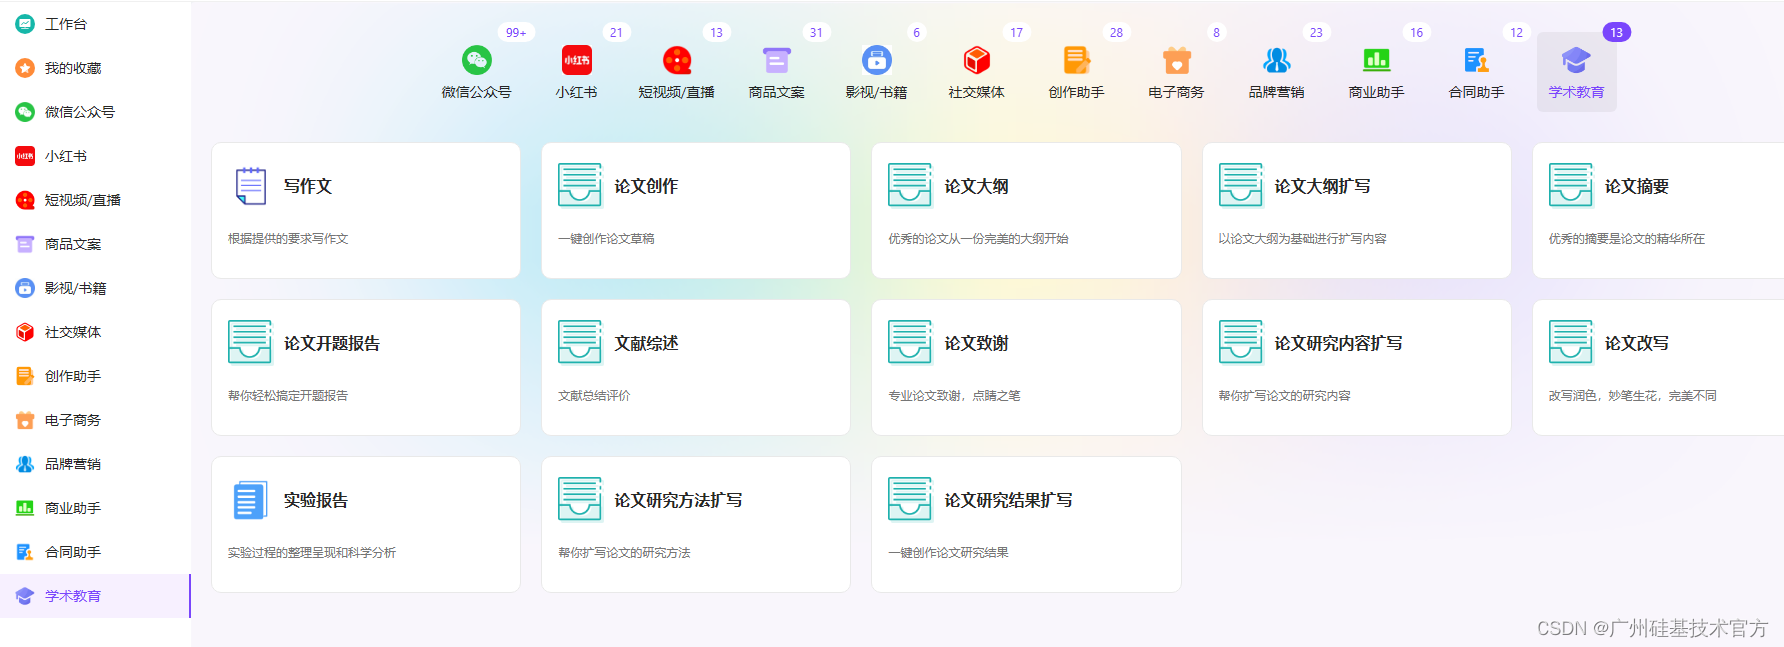Click the text 改写润色，妙笔生花，完美不同

1633,396
